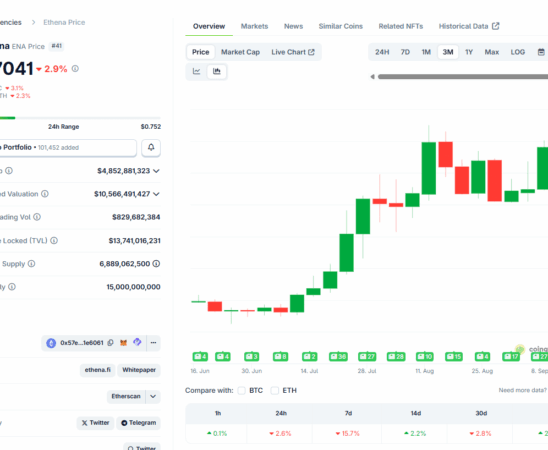Click the add to Portfolio field
Screen dimensions: 548x450
coord(68,147)
